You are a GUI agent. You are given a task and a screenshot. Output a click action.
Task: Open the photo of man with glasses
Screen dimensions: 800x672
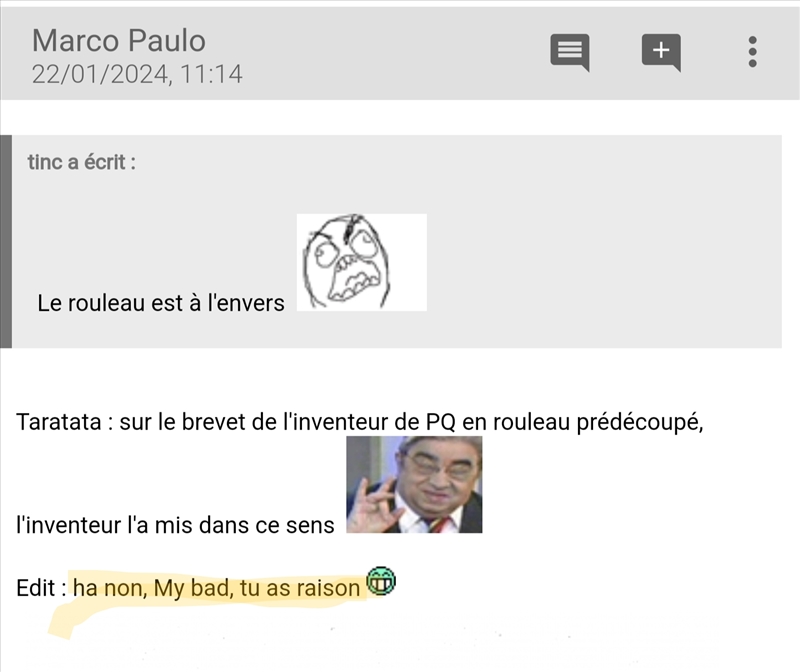point(414,484)
